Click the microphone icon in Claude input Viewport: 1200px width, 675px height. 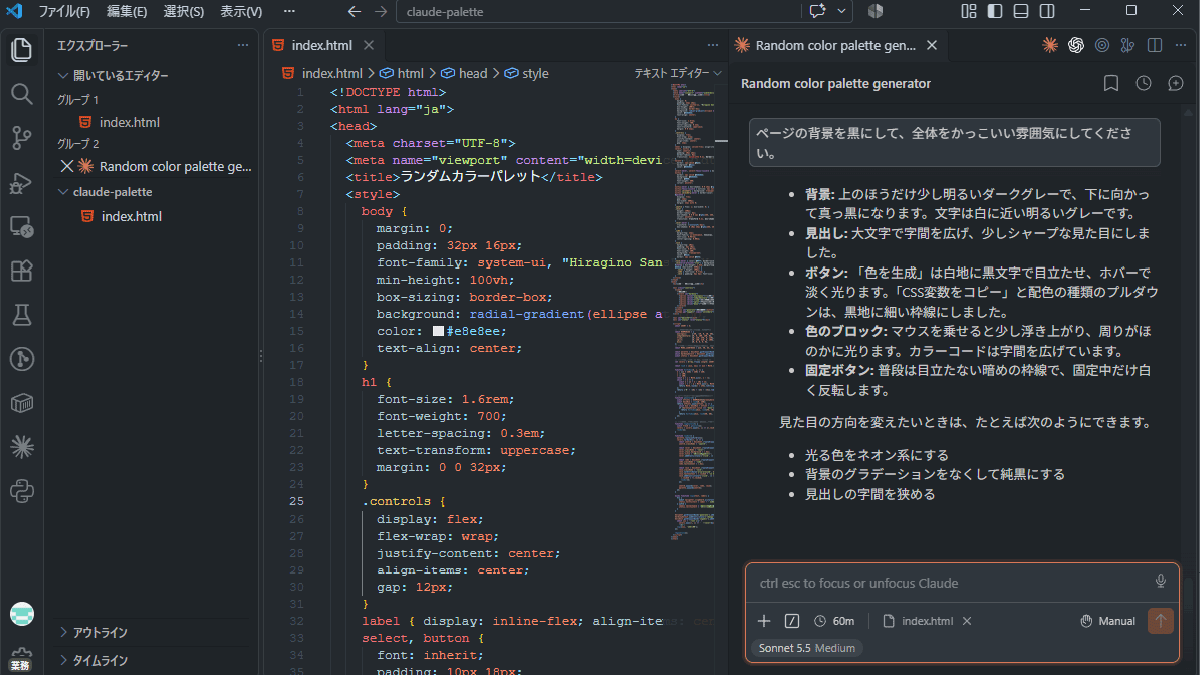tap(1161, 582)
